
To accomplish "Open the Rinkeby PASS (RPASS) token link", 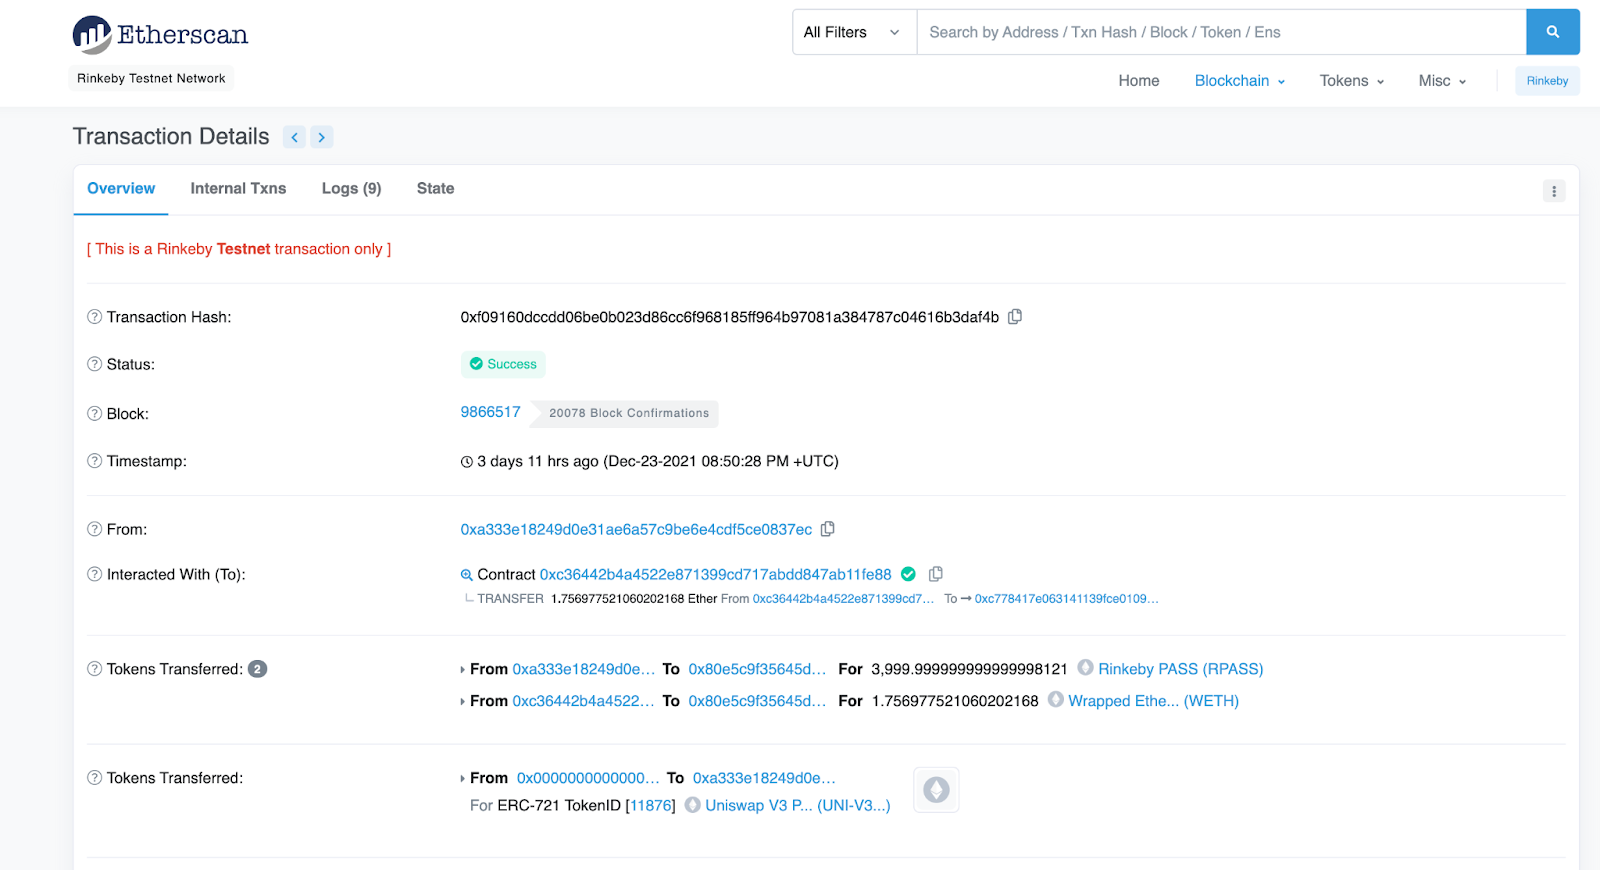I will click(1180, 669).
